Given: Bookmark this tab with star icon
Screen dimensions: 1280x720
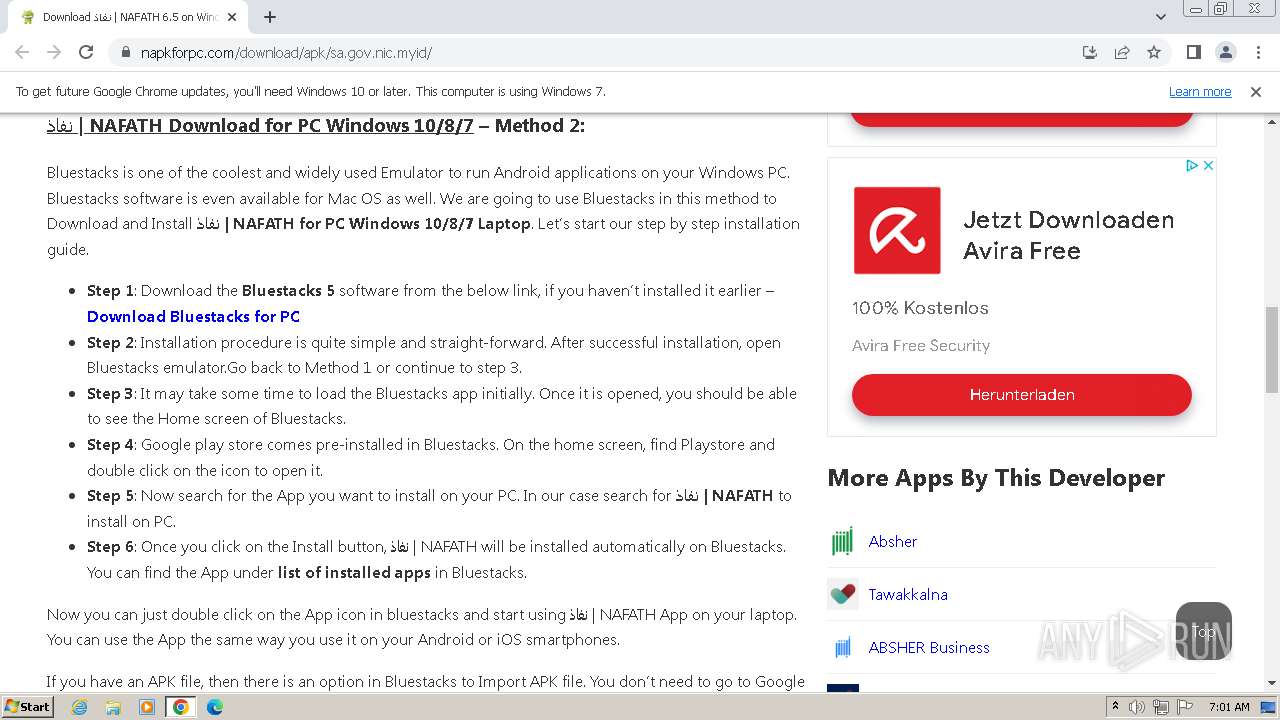Looking at the screenshot, I should pos(1154,52).
